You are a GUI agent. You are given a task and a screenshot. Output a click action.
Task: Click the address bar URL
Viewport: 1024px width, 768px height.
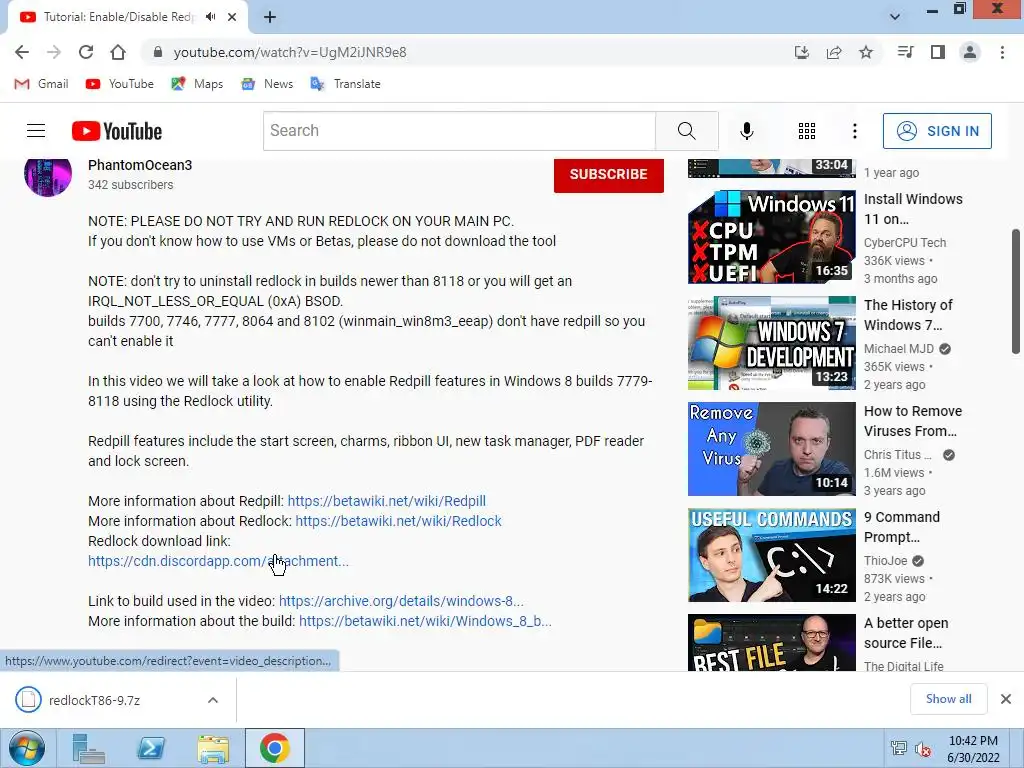290,52
